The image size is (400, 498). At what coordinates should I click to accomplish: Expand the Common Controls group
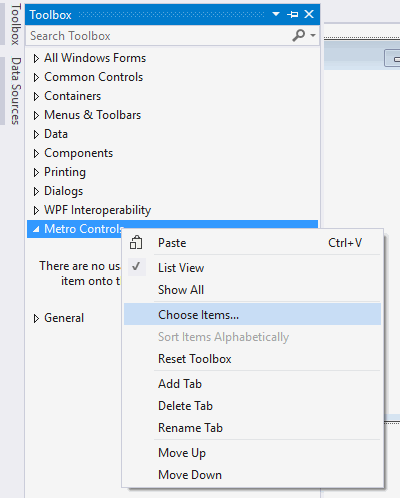pos(36,77)
